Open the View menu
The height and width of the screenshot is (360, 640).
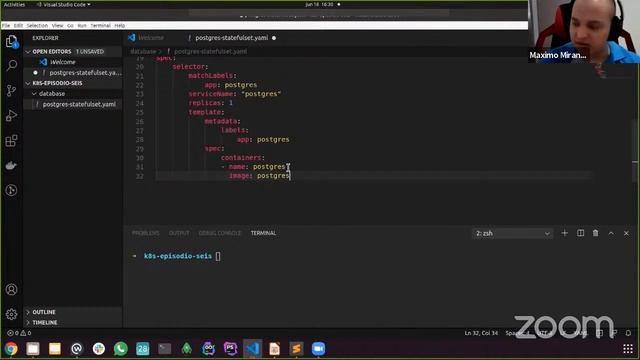pos(58,25)
